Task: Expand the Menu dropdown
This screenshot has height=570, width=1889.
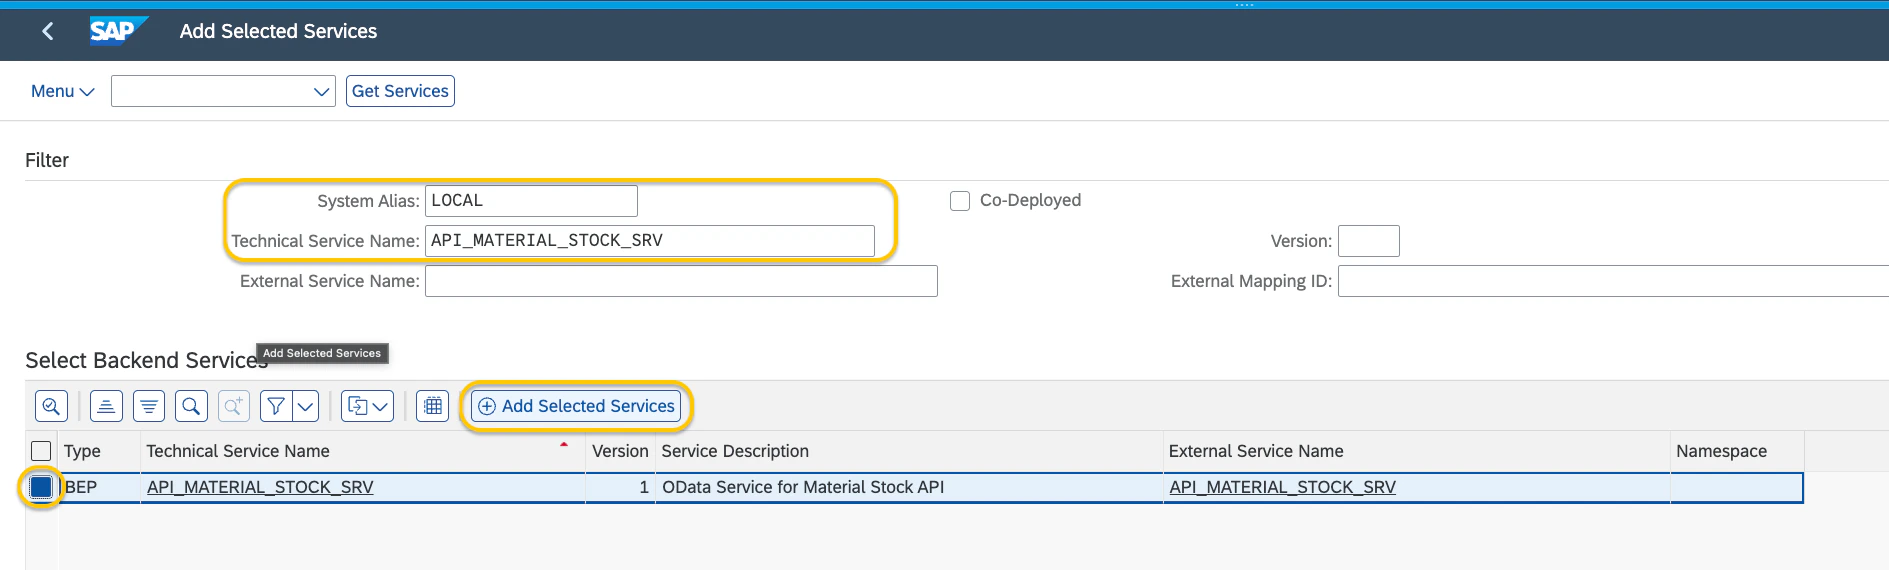Action: tap(62, 91)
